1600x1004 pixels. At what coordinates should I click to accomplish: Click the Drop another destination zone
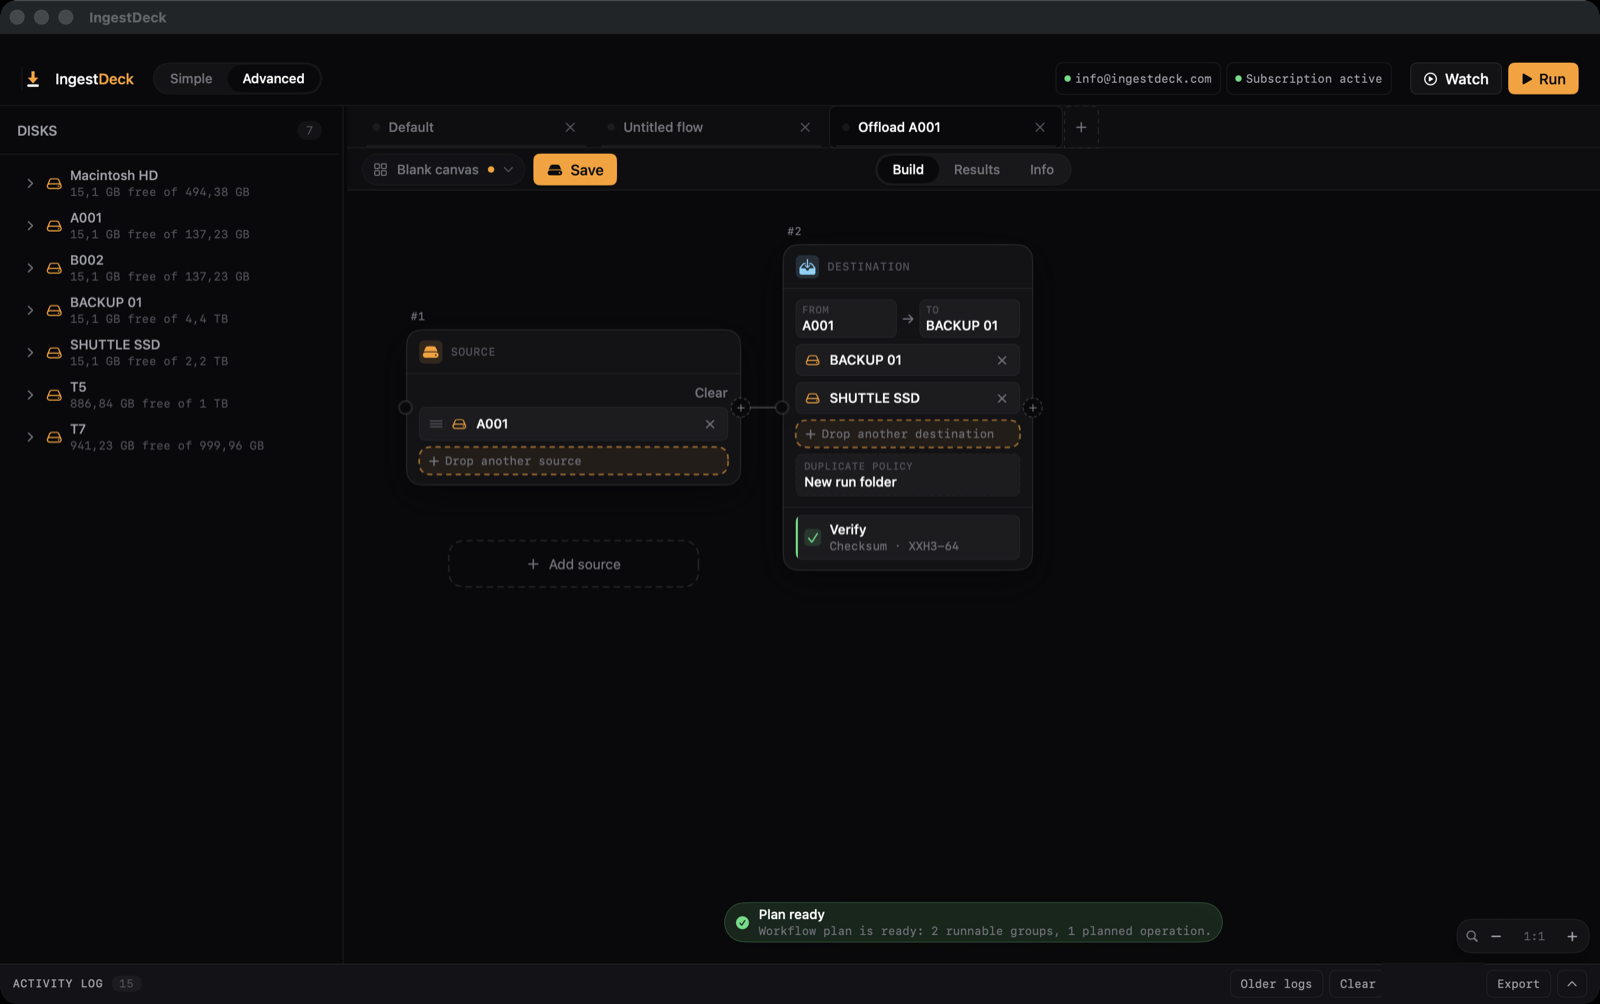pyautogui.click(x=907, y=434)
